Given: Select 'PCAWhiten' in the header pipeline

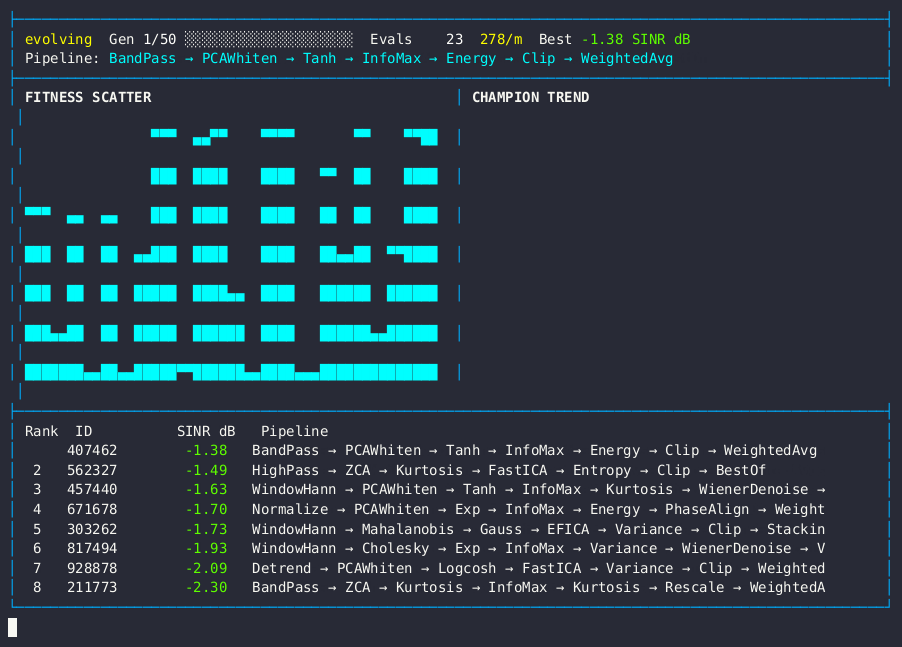Looking at the screenshot, I should (239, 59).
